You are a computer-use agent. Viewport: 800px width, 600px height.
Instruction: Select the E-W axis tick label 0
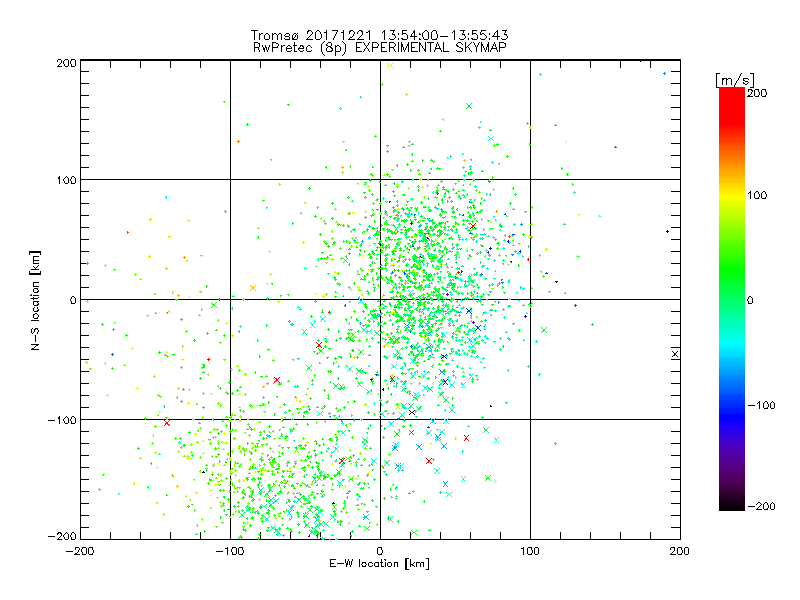coord(380,551)
